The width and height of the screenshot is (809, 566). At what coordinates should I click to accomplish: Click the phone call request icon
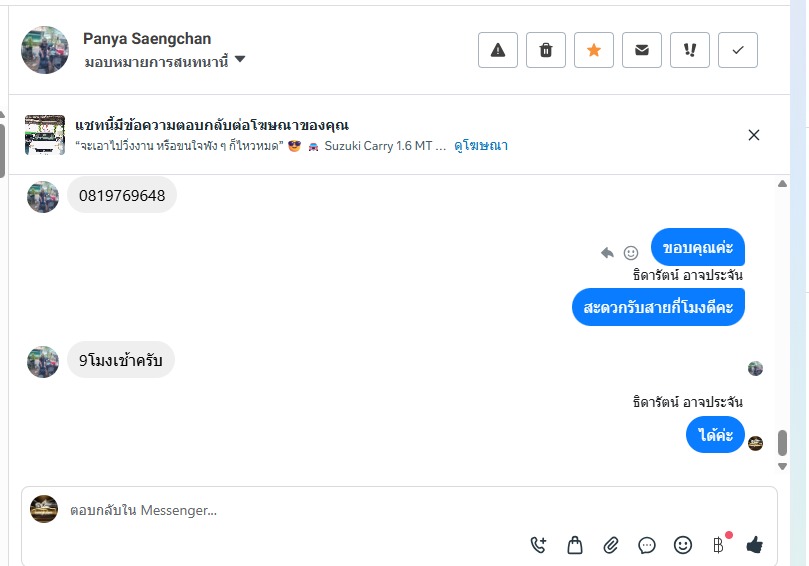point(539,545)
